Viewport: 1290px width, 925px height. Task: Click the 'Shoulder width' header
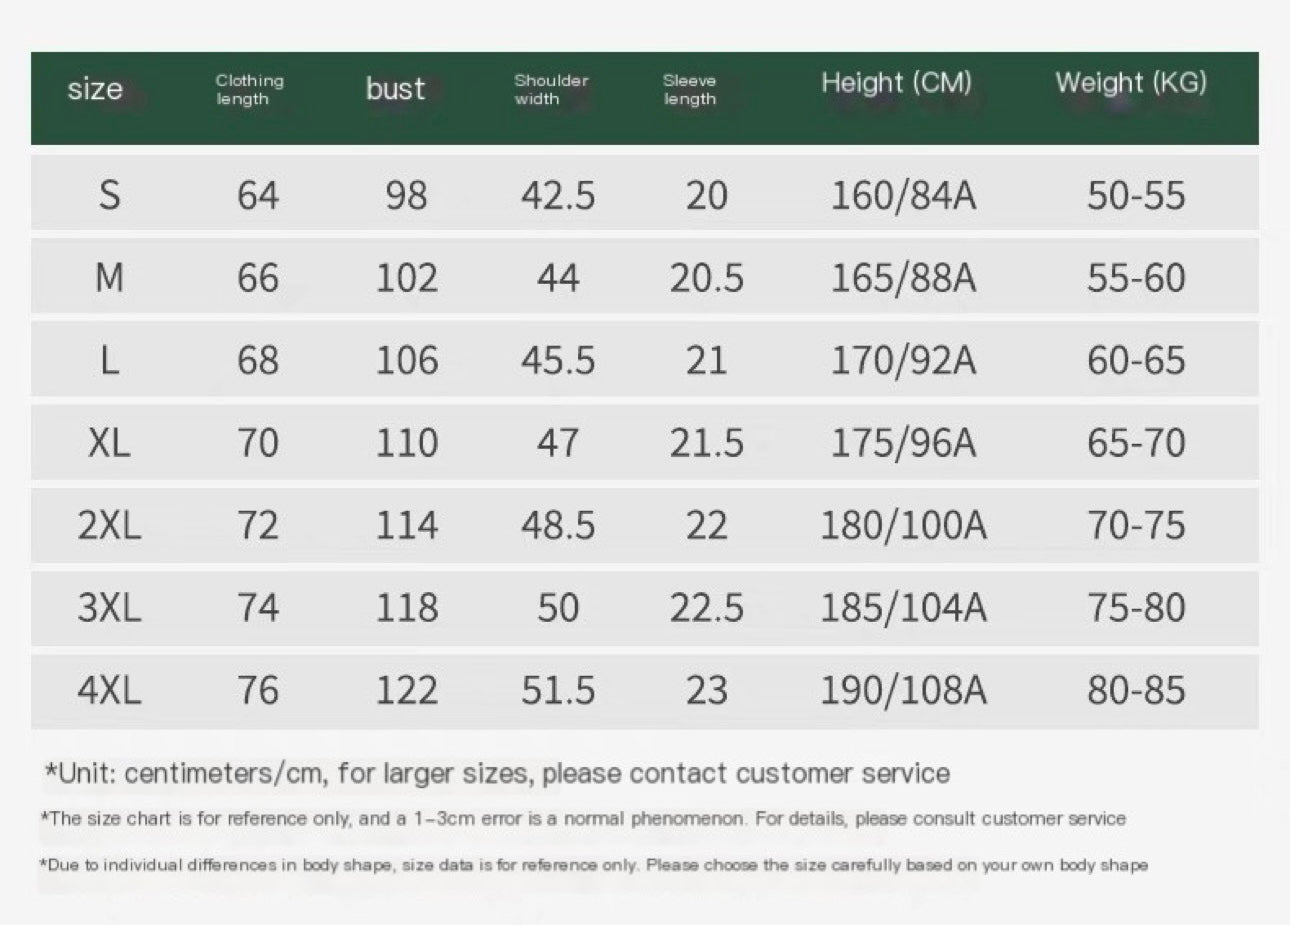click(x=551, y=89)
